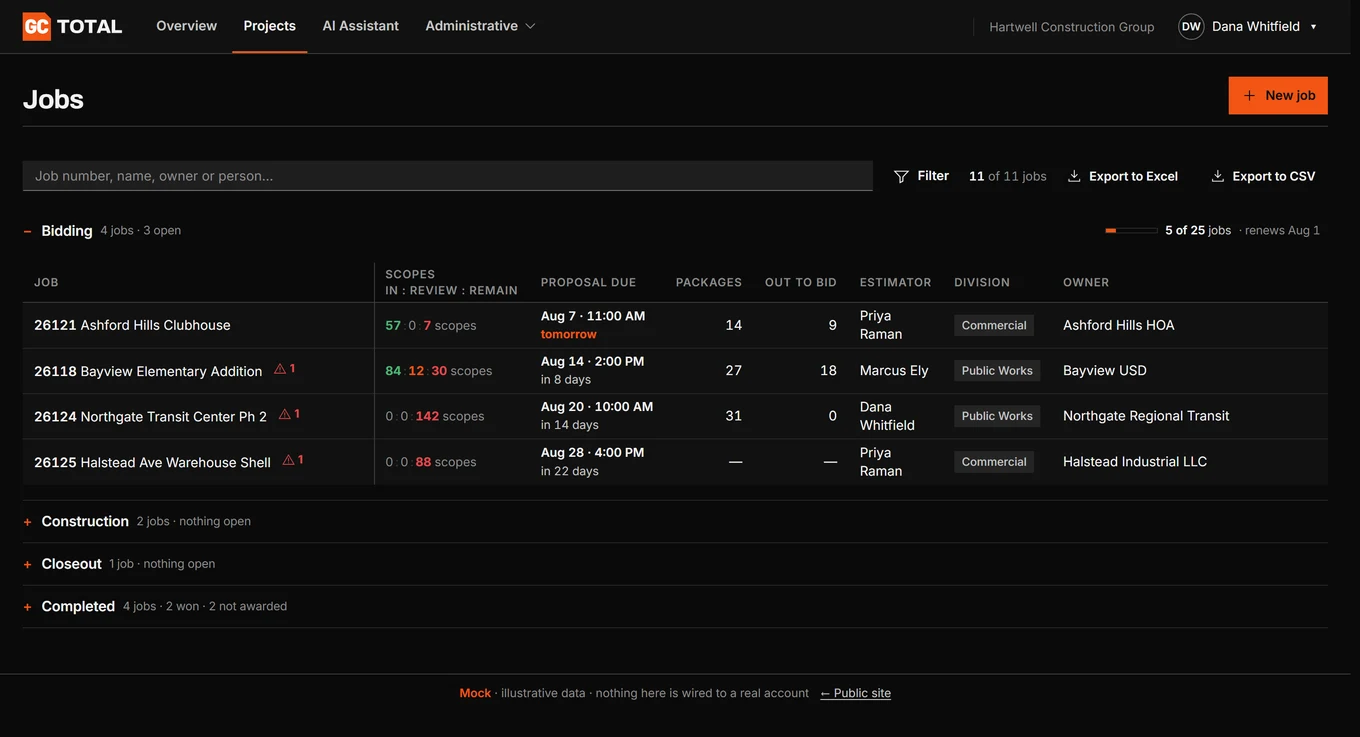Click '5 of 25 jobs' quota text

(x=1198, y=230)
